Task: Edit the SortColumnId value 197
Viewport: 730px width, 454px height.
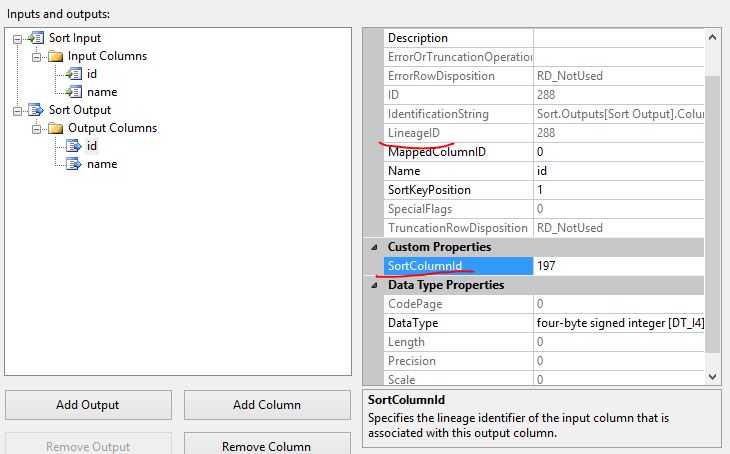Action: point(619,266)
